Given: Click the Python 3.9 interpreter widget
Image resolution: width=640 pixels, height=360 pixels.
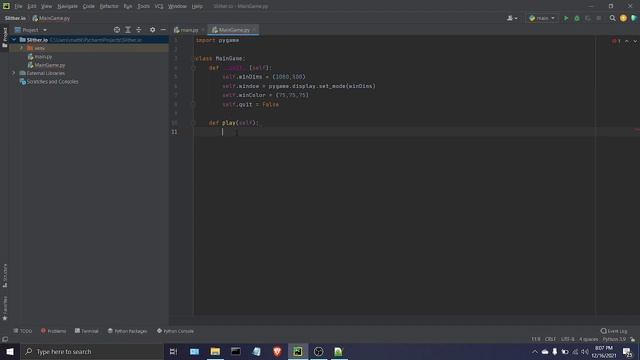Looking at the screenshot, I should (x=614, y=339).
